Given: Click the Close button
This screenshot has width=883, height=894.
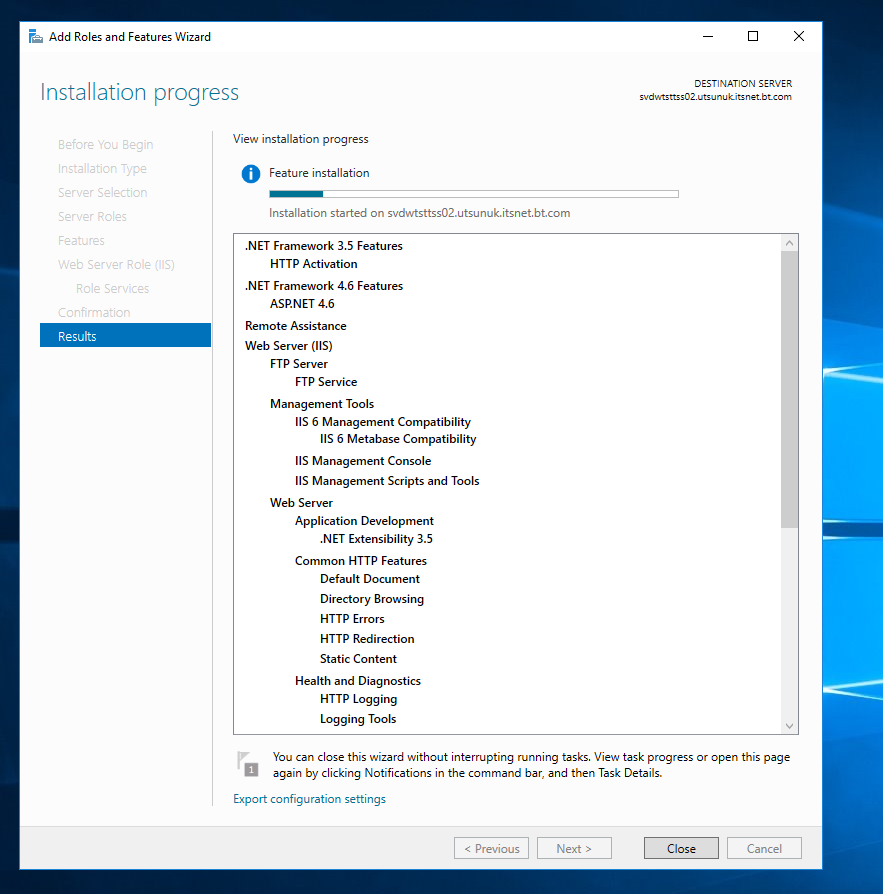Looking at the screenshot, I should coord(681,848).
